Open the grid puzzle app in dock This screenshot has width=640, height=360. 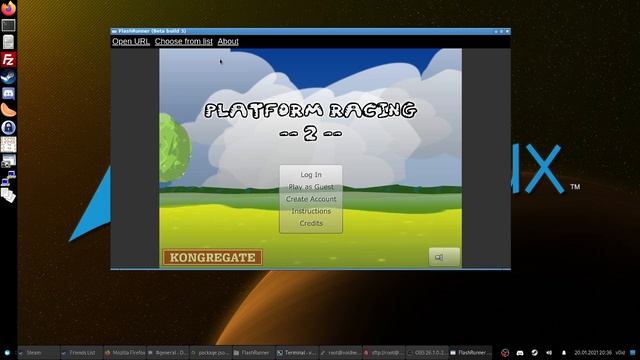pyautogui.click(x=8, y=144)
